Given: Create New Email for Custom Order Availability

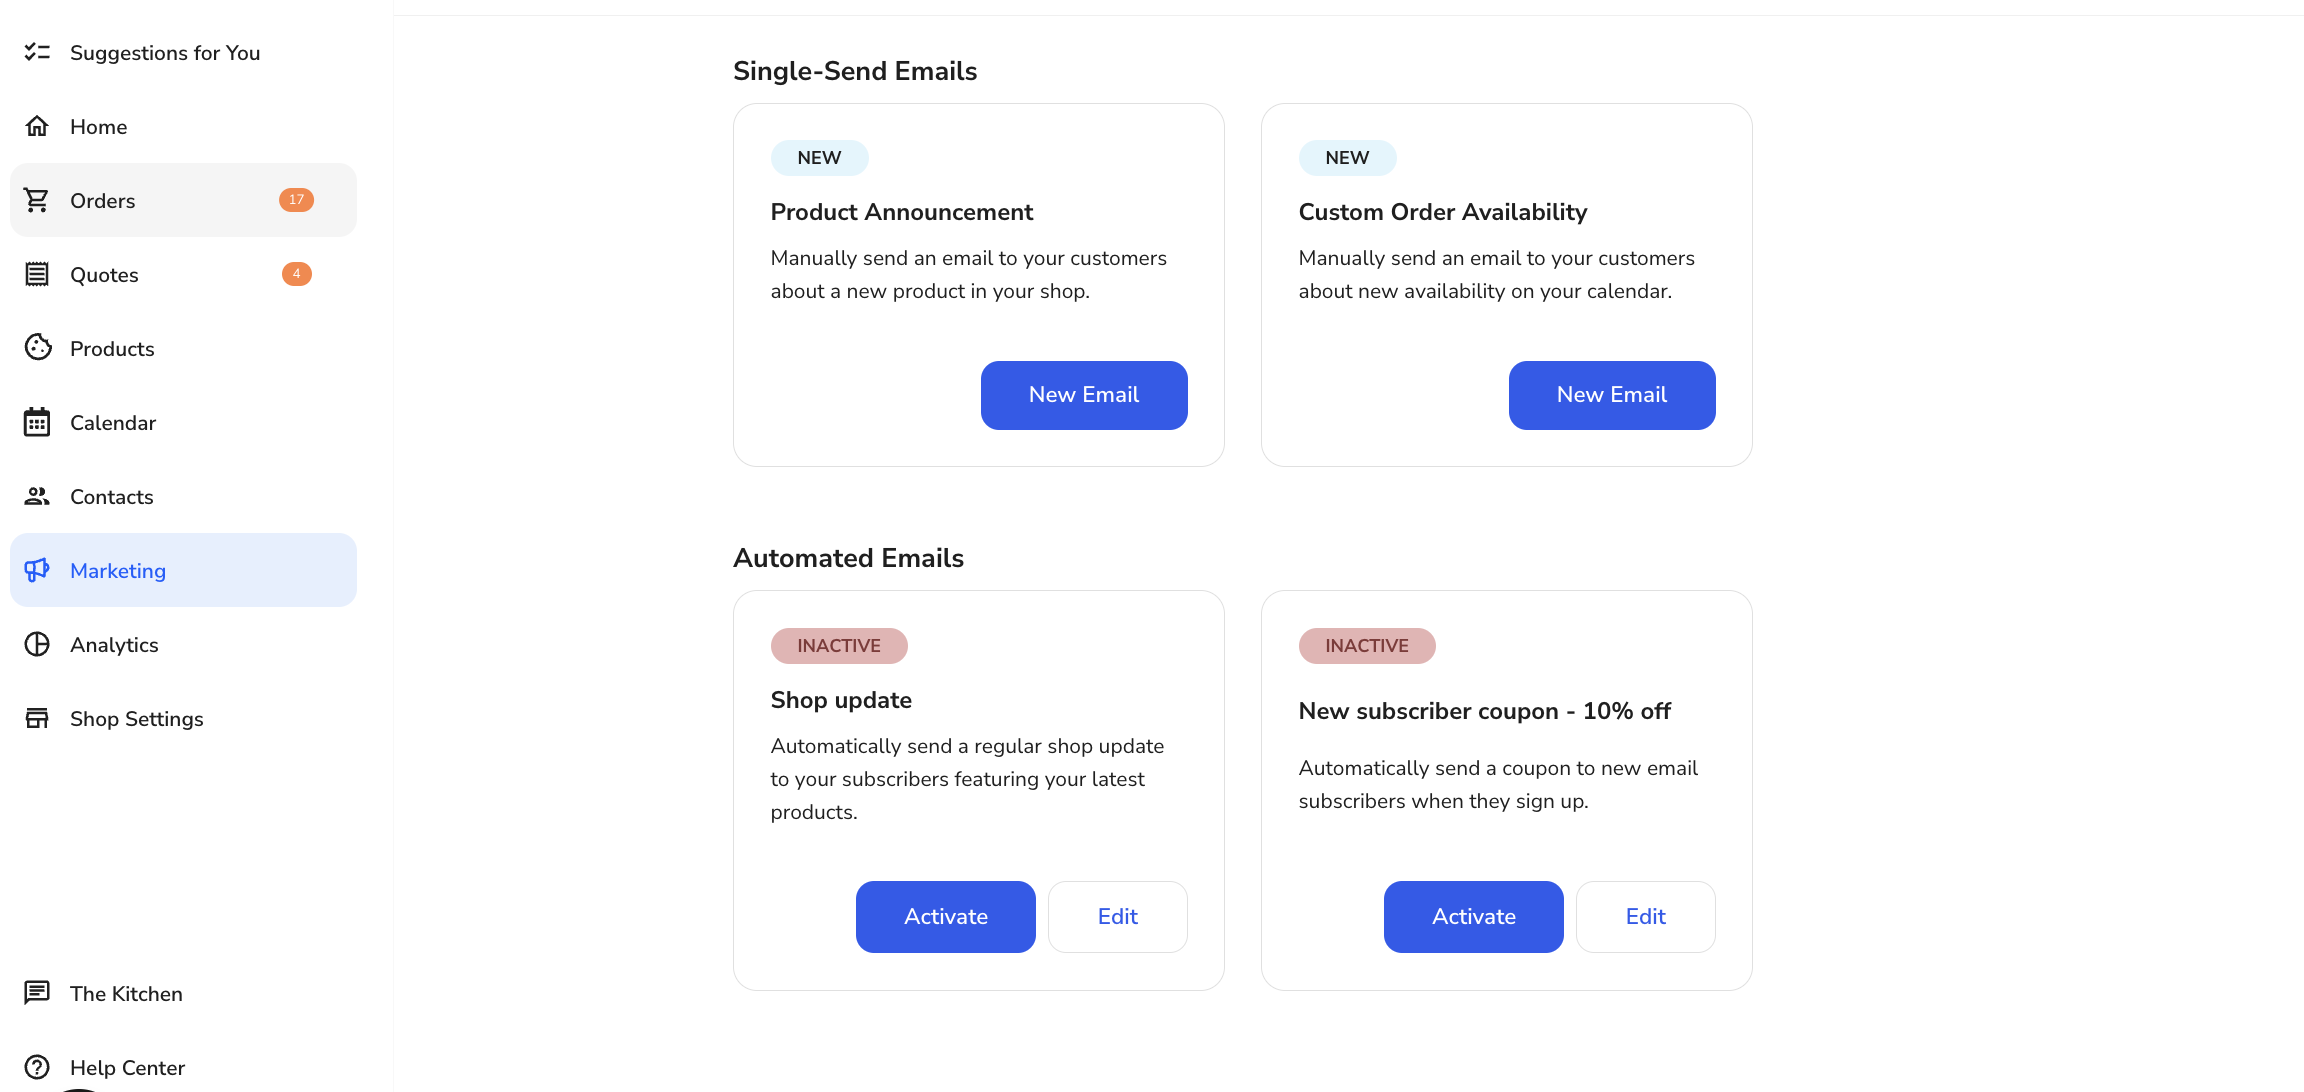Looking at the screenshot, I should click(x=1611, y=395).
